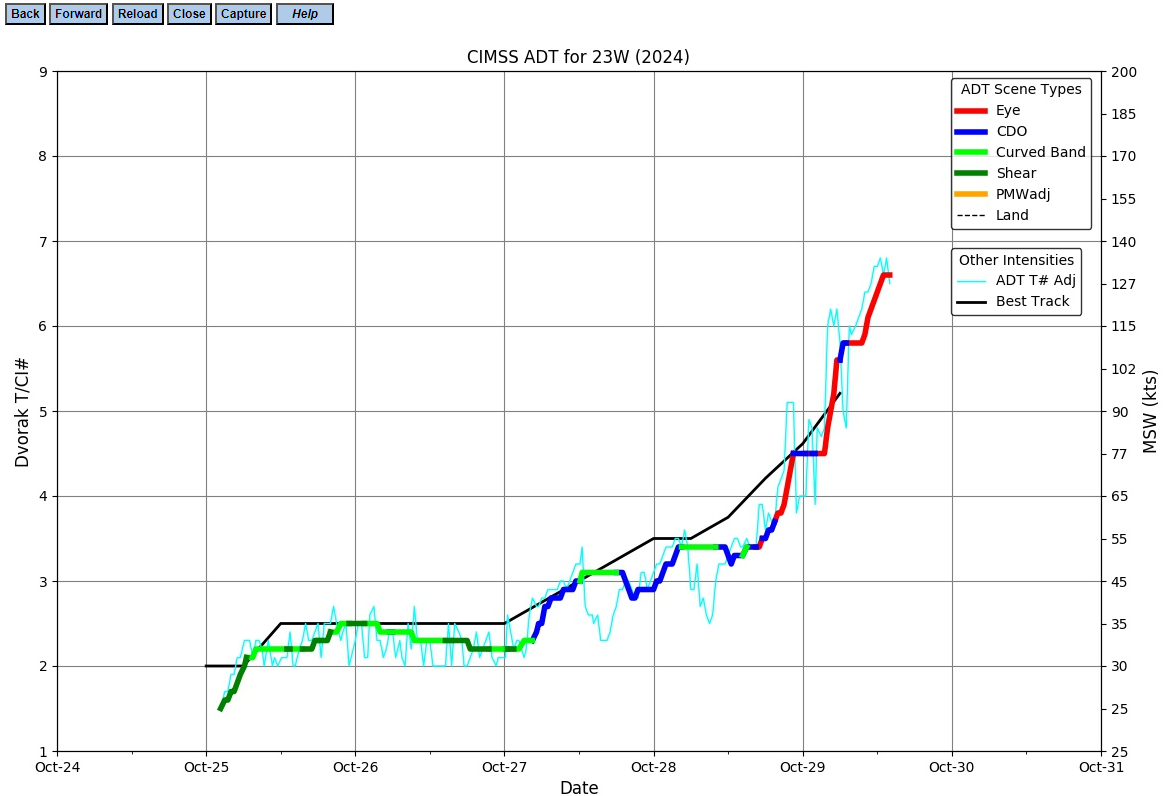Click the blue CDO legend line
Screen dimensions: 1169x796
tap(971, 131)
